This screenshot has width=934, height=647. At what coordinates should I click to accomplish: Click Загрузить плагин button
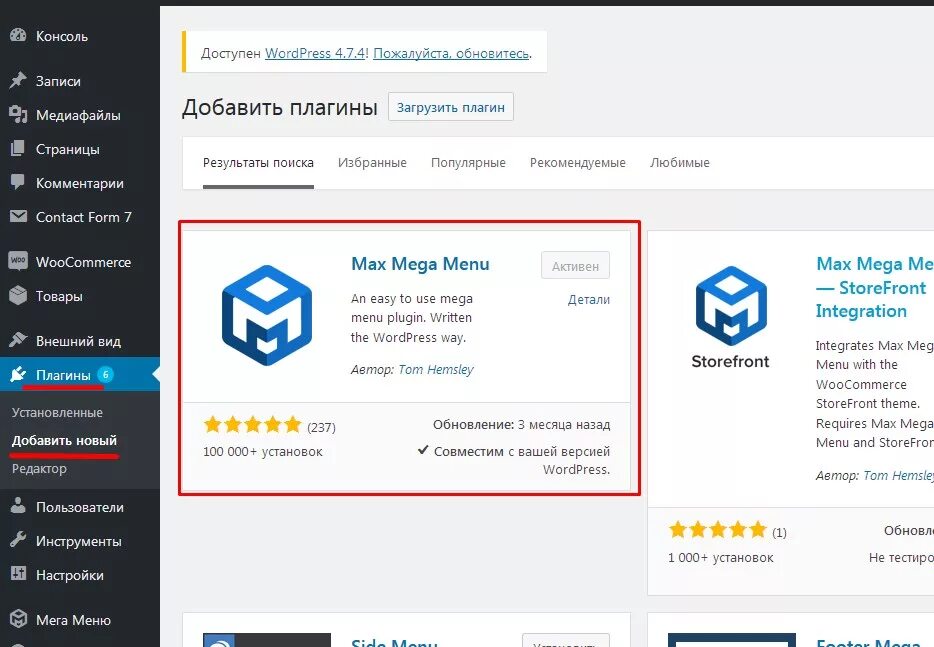pos(451,107)
